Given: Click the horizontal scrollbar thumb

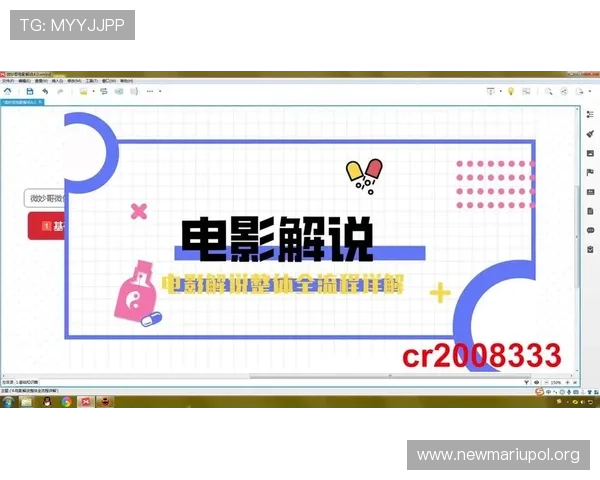Looking at the screenshot, I should 390,376.
